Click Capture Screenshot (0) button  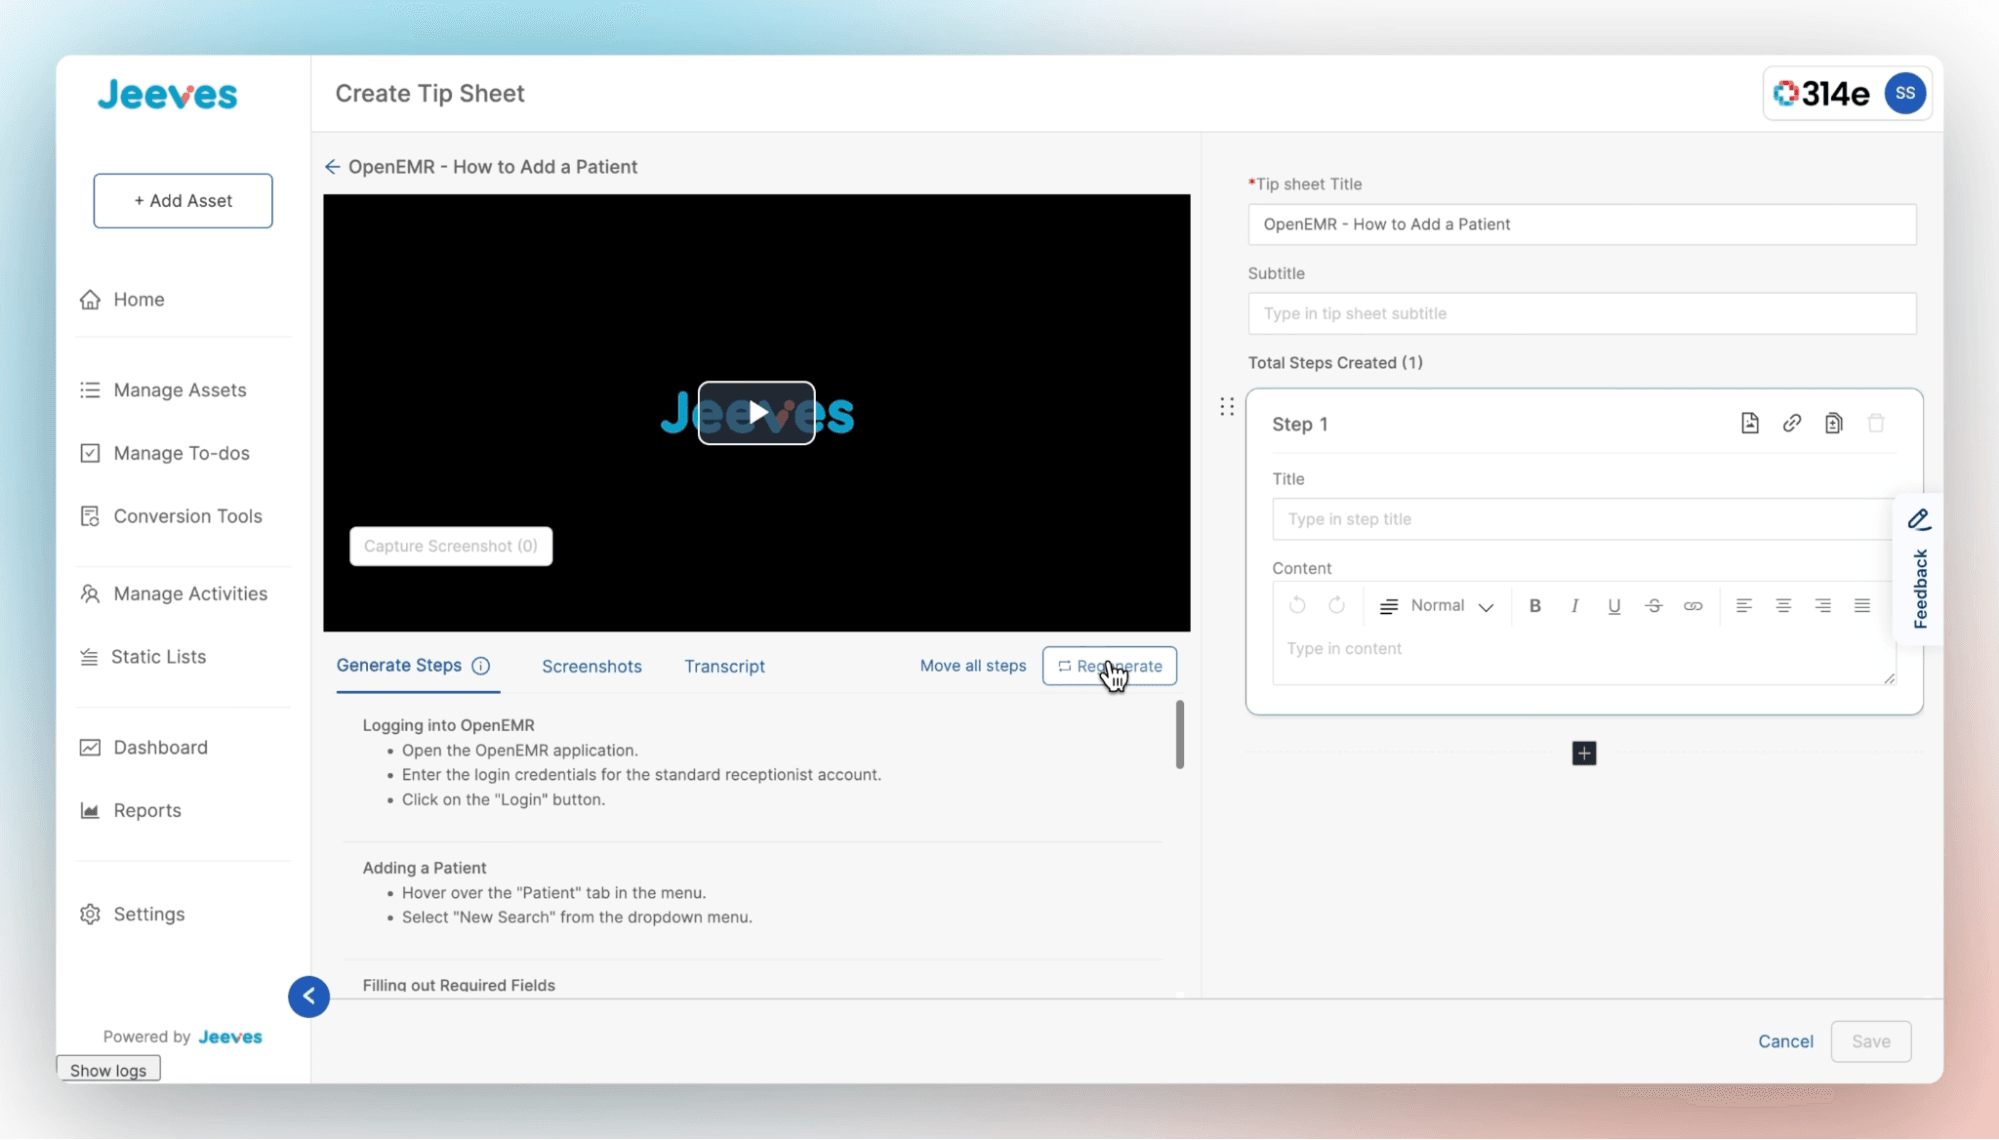451,546
